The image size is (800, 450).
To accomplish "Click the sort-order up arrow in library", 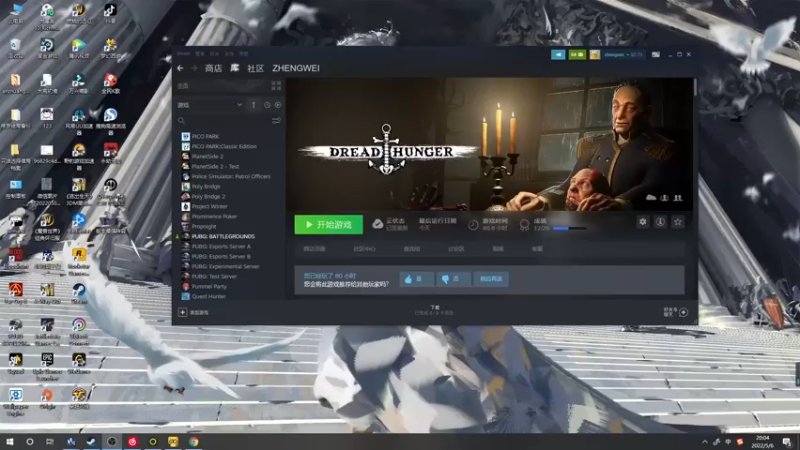I will [254, 105].
